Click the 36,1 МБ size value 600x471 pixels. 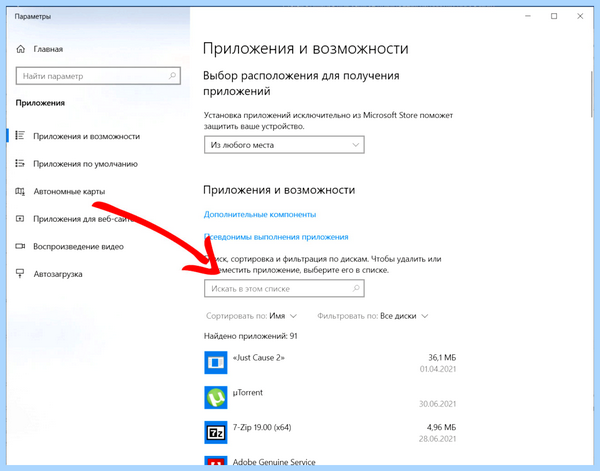coord(442,358)
